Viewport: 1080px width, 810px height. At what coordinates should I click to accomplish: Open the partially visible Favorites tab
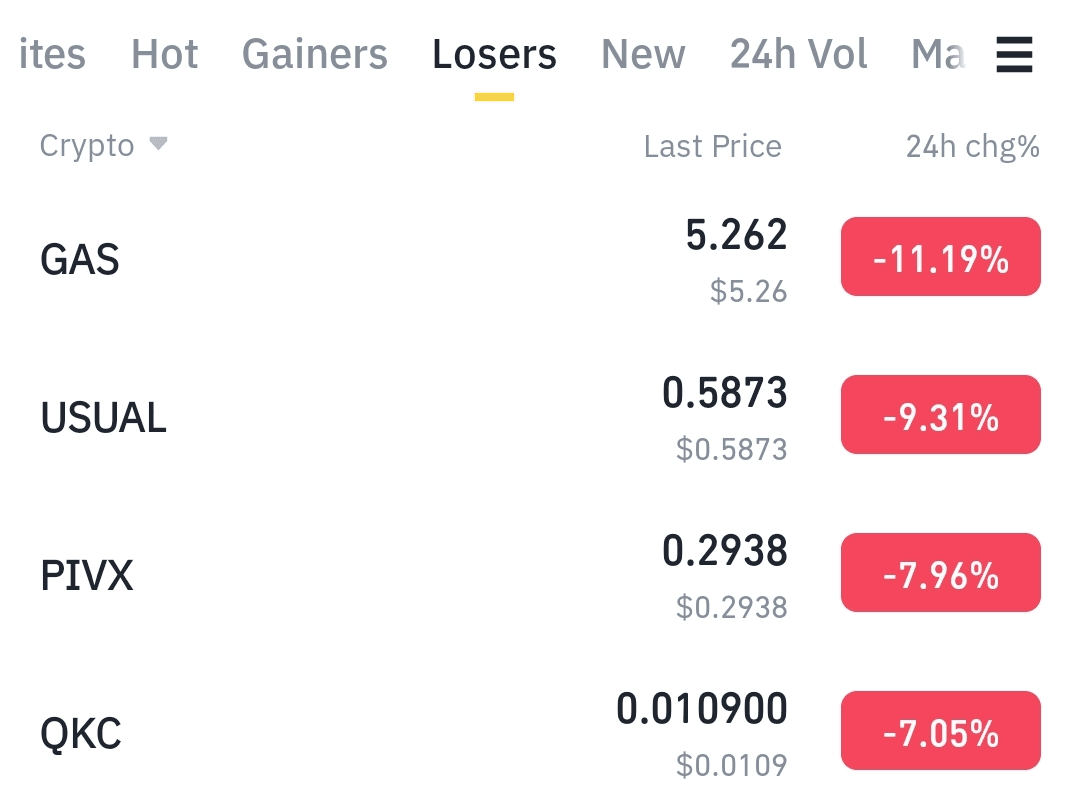click(52, 54)
